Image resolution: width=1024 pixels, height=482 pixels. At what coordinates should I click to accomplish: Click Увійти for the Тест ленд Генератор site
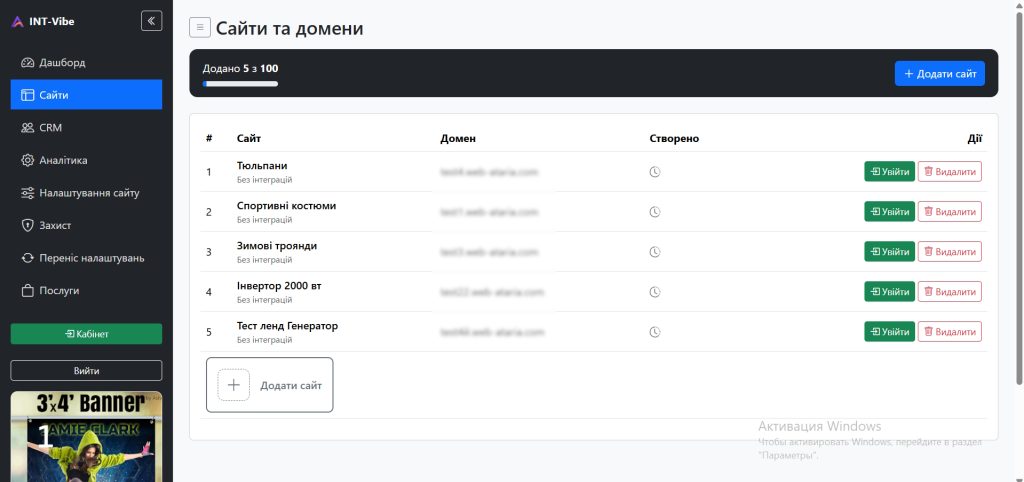[889, 331]
